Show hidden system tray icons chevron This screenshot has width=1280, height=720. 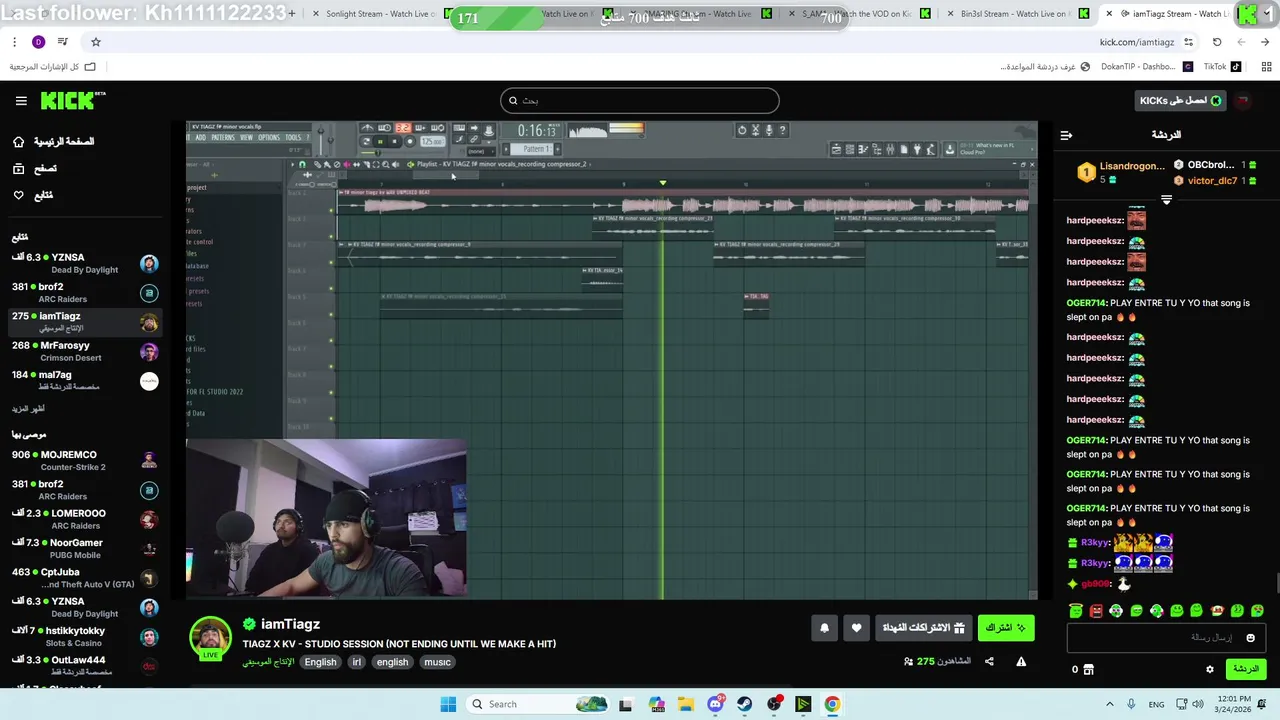click(1109, 704)
